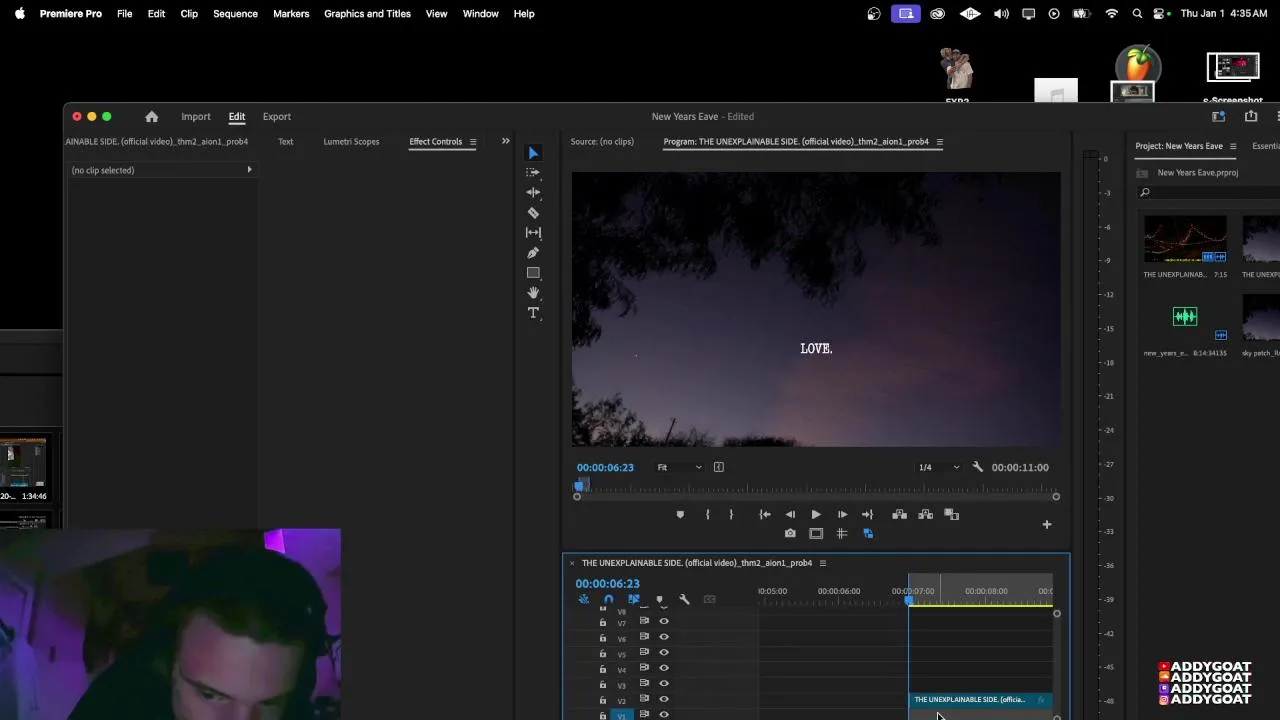Open Timeline panel menu
This screenshot has width=1280, height=720.
pos(823,563)
